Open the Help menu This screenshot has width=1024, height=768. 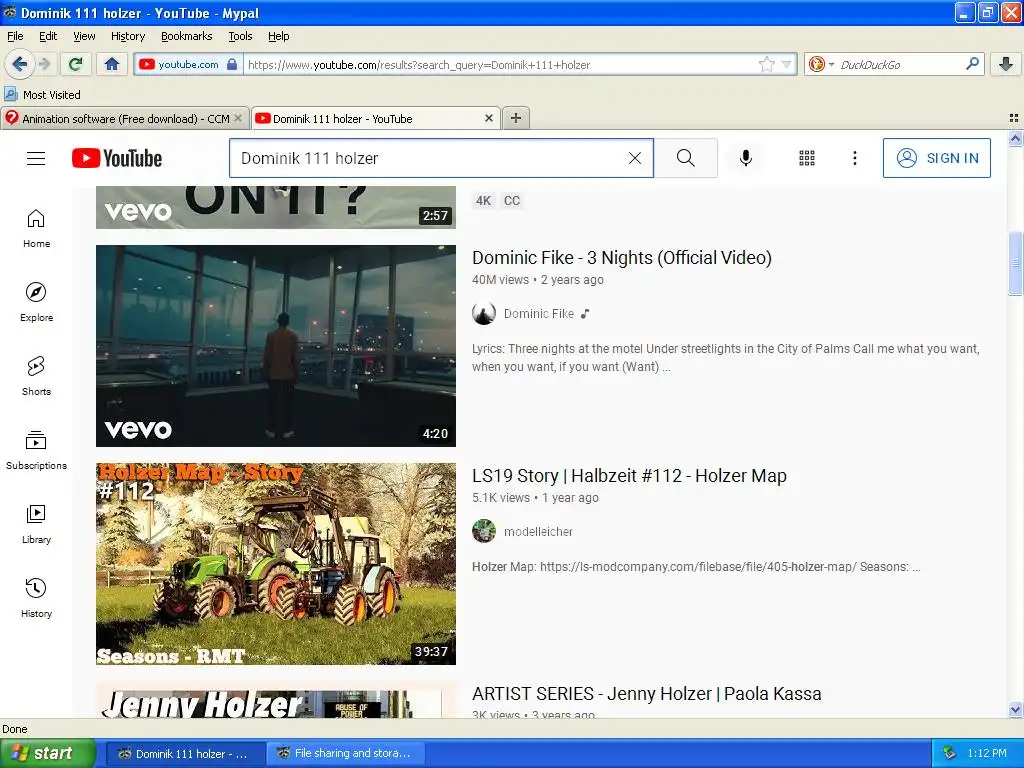click(x=278, y=36)
